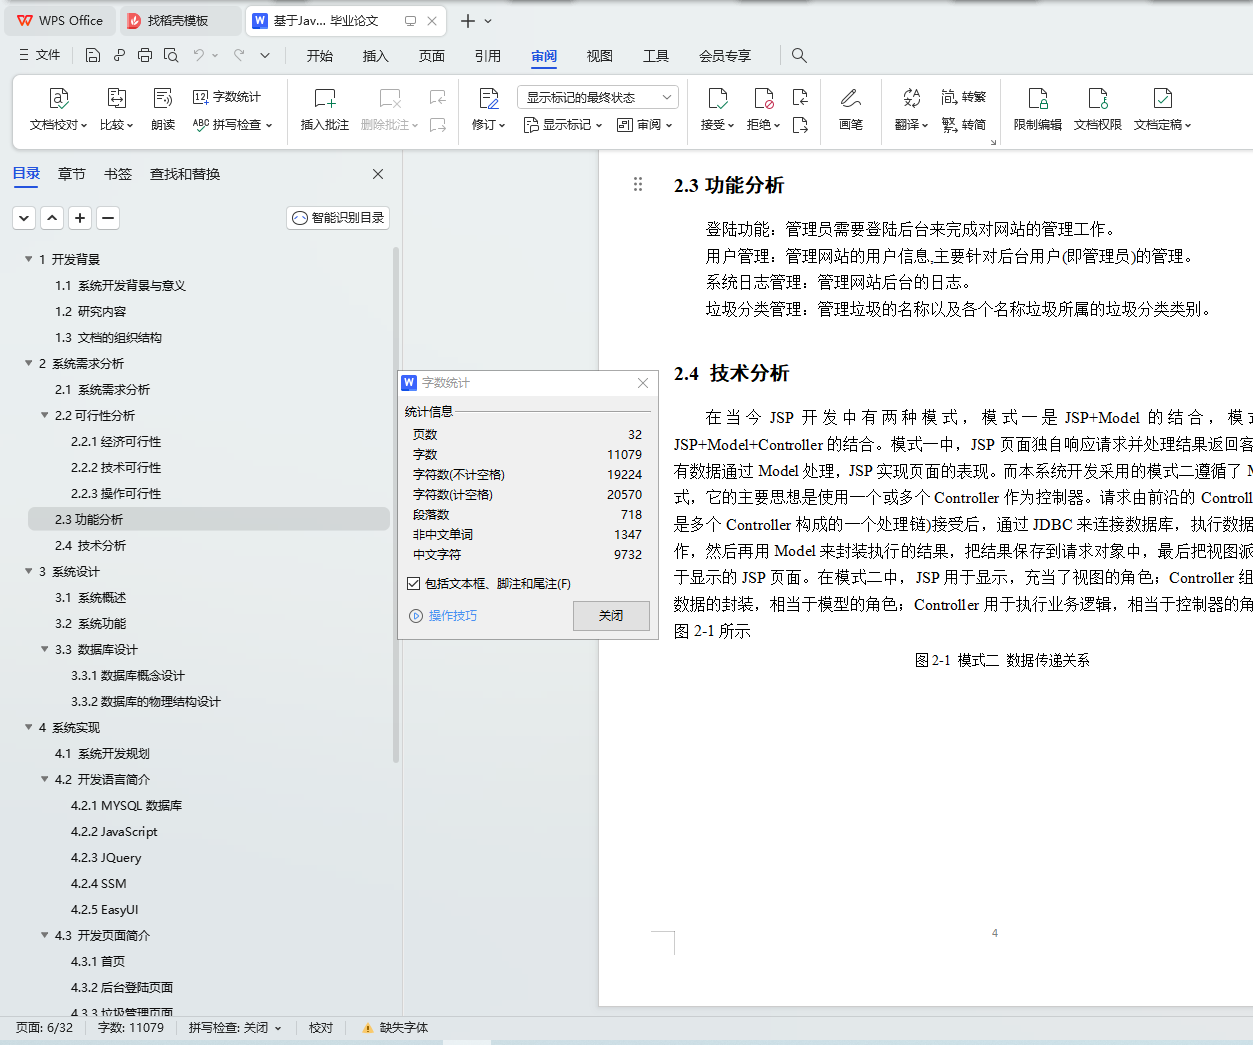Viewport: 1253px width, 1045px height.
Task: Click 校对 in the status bar
Action: click(x=321, y=1027)
